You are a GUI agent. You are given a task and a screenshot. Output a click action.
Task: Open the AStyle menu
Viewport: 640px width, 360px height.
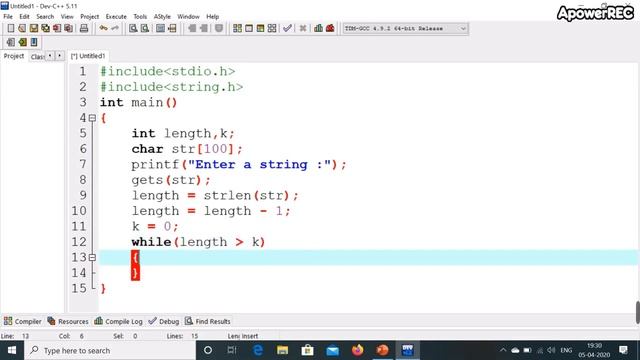pos(162,17)
